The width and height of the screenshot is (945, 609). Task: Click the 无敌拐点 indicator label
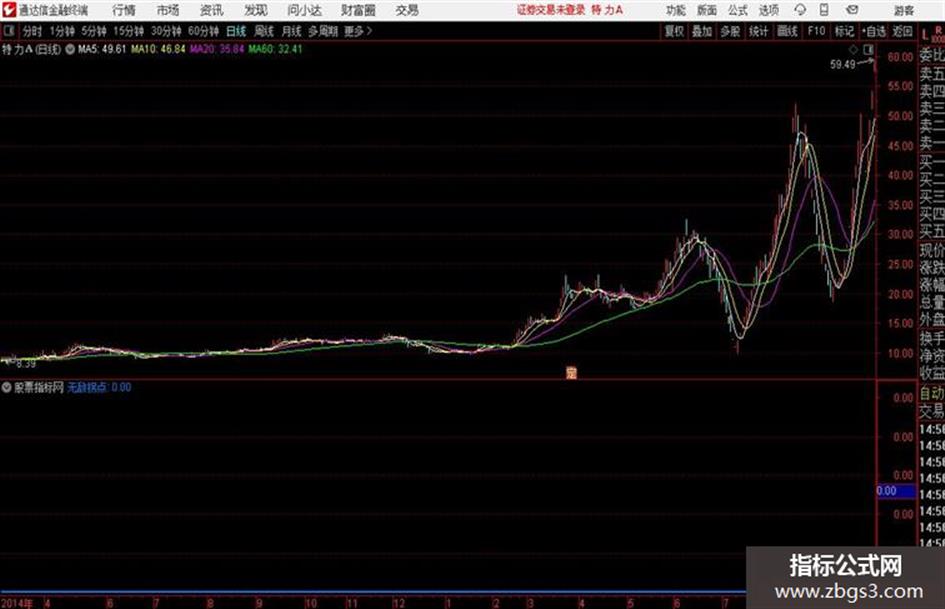pyautogui.click(x=87, y=387)
